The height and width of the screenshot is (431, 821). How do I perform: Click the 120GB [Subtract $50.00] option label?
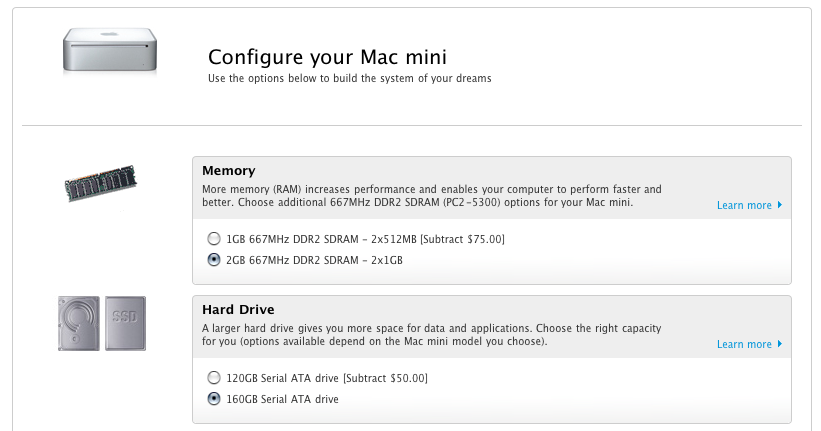[327, 378]
